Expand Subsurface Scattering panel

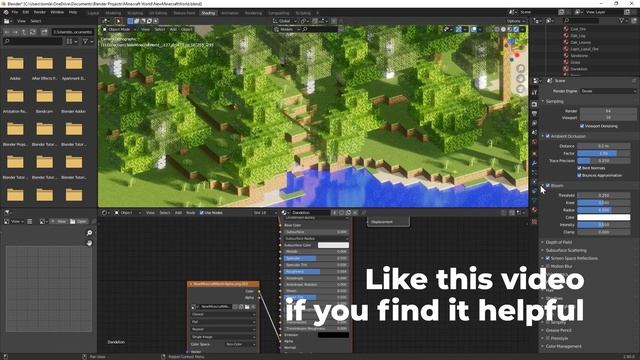(x=566, y=250)
